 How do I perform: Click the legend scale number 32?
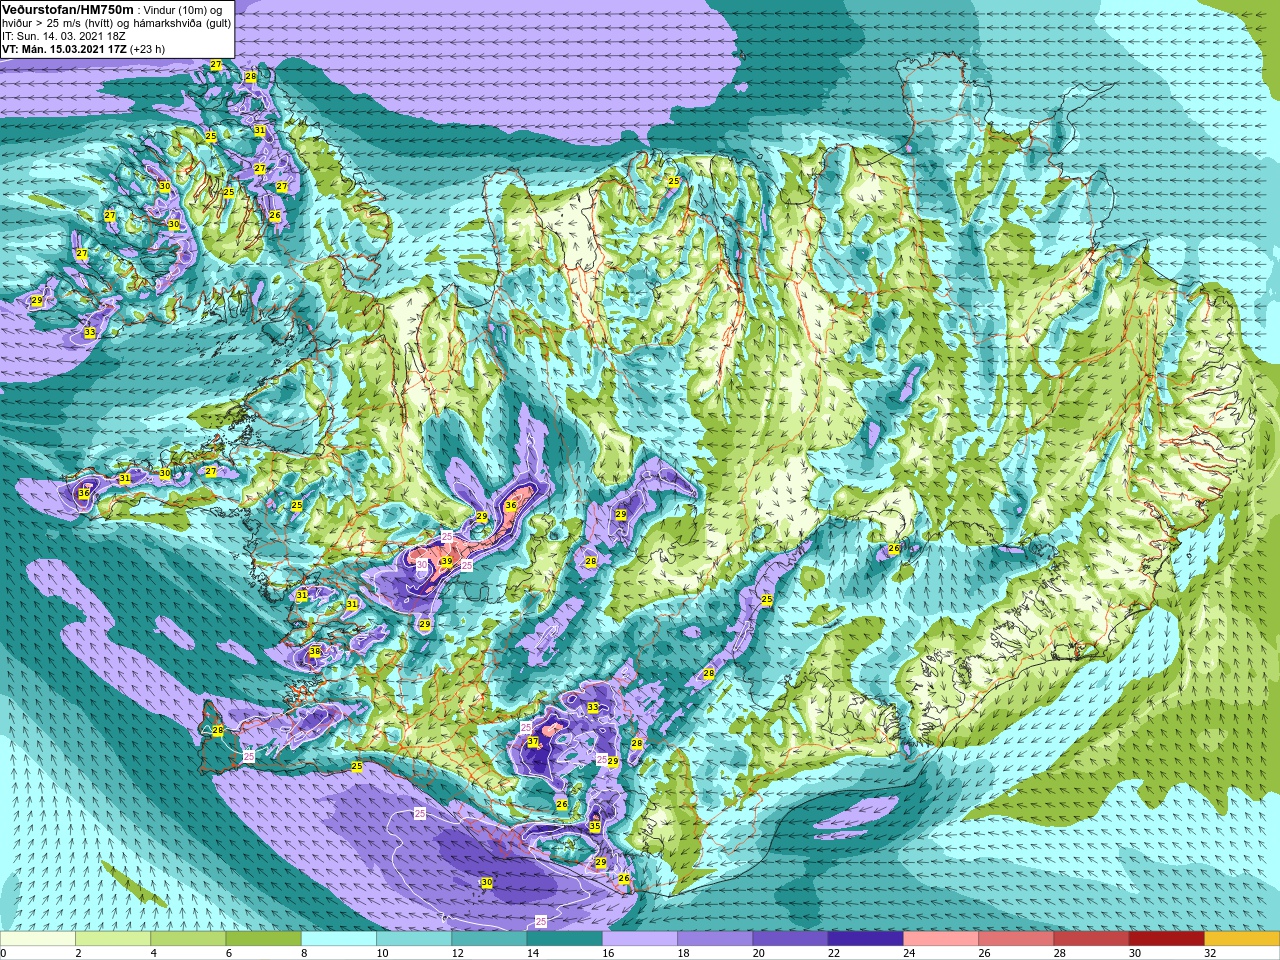pos(1210,953)
